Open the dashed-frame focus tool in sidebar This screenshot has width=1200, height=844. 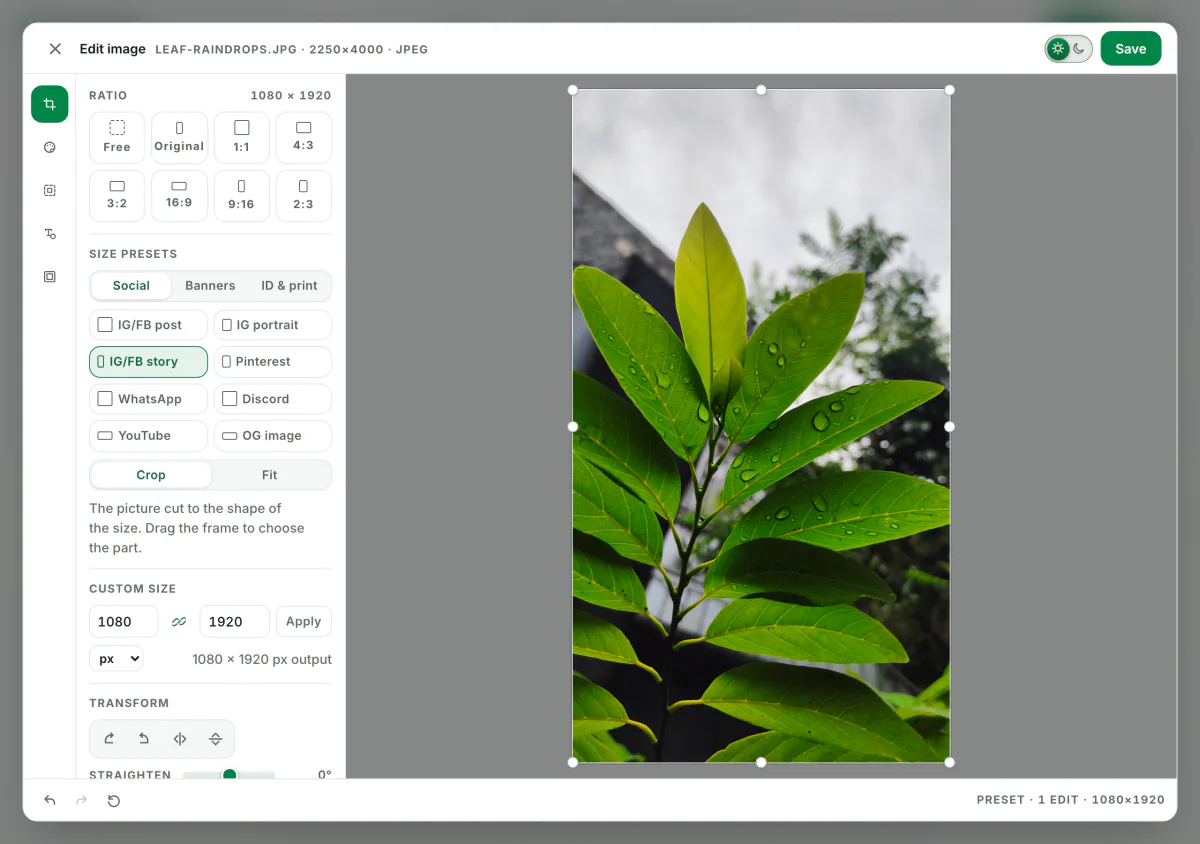[49, 190]
